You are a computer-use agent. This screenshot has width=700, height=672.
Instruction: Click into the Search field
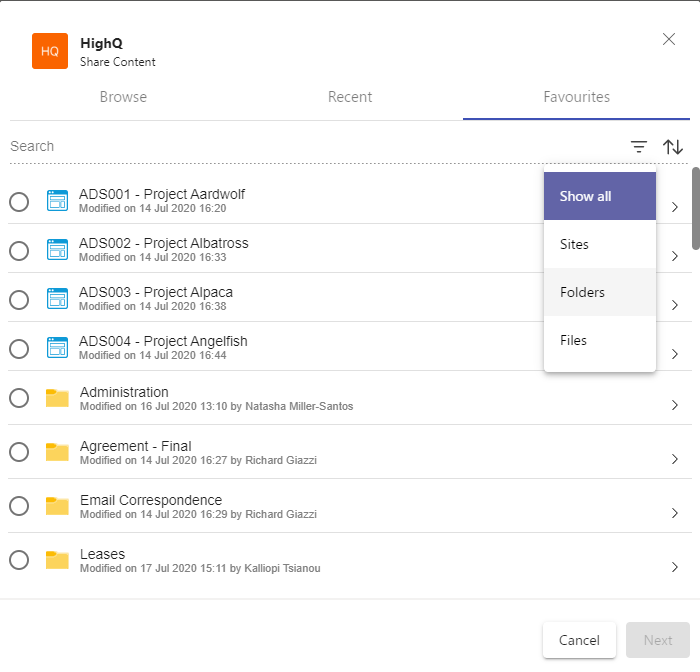(300, 147)
